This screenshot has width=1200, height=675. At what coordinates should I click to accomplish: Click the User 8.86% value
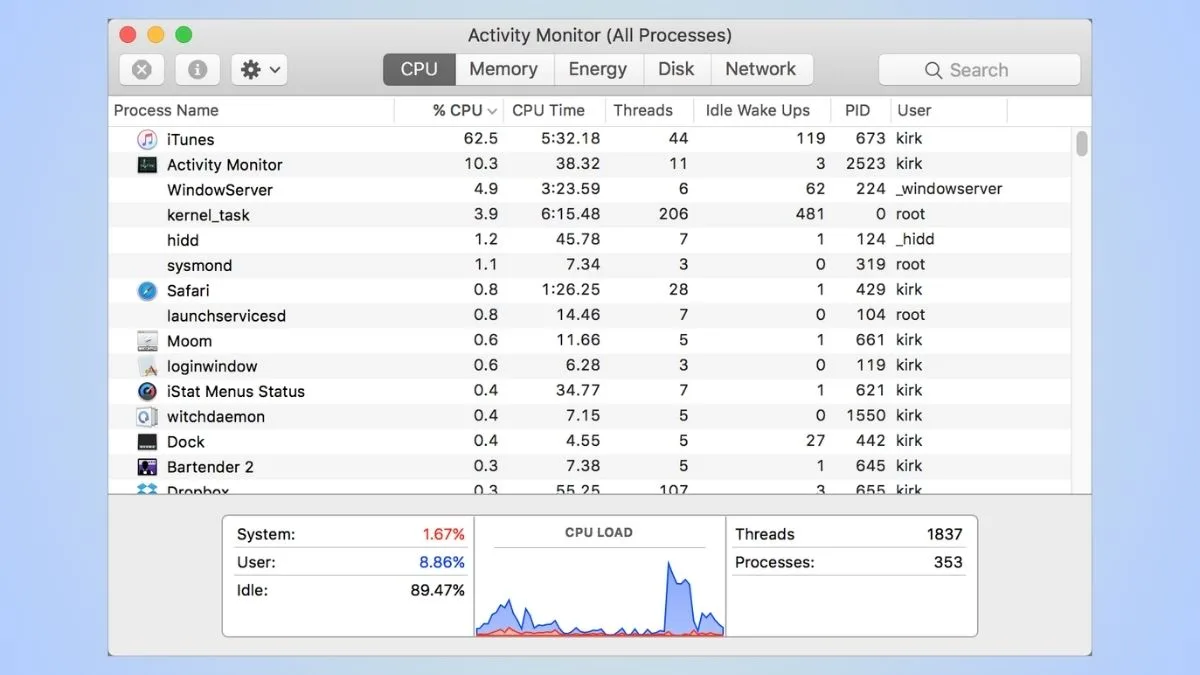[442, 563]
